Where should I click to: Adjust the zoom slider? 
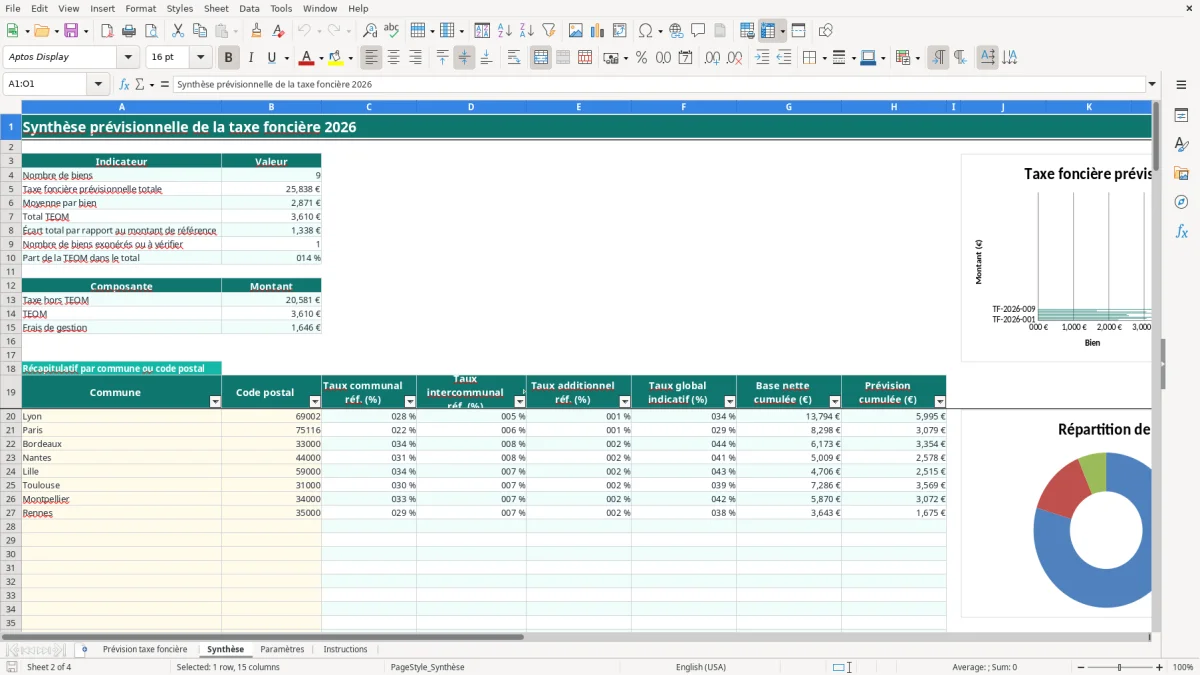coord(1120,667)
